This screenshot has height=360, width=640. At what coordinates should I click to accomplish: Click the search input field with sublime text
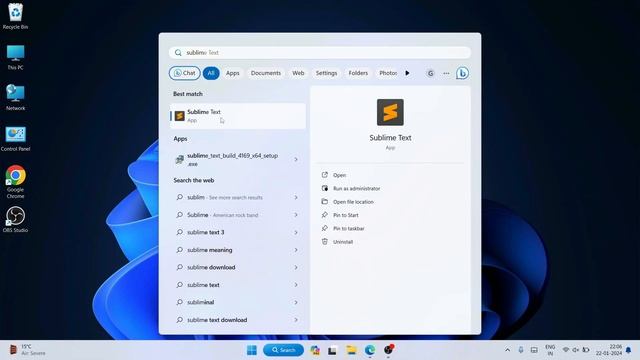click(x=320, y=53)
